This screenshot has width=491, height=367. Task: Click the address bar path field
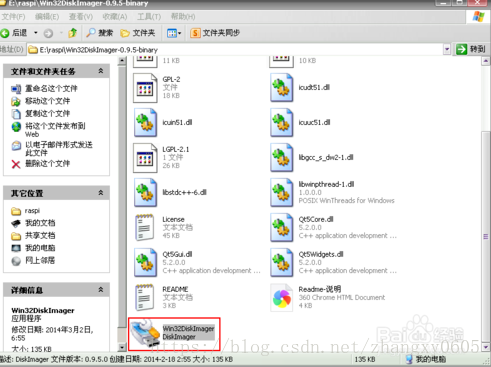point(235,50)
